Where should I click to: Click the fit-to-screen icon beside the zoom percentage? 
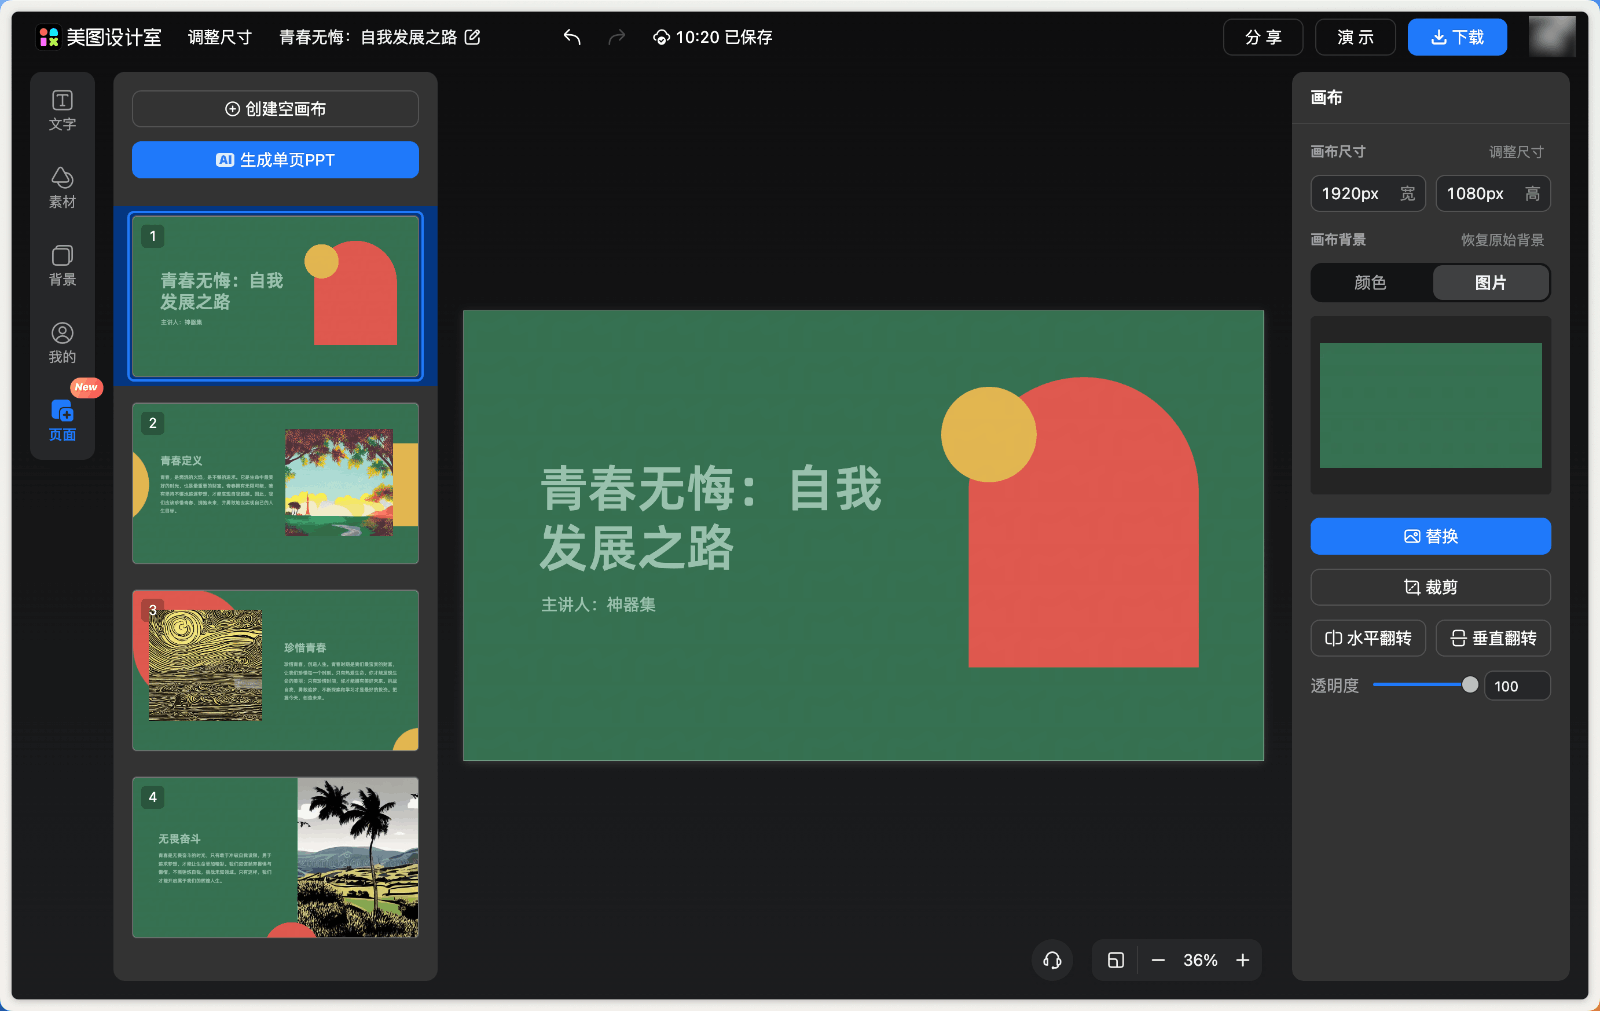[1115, 960]
